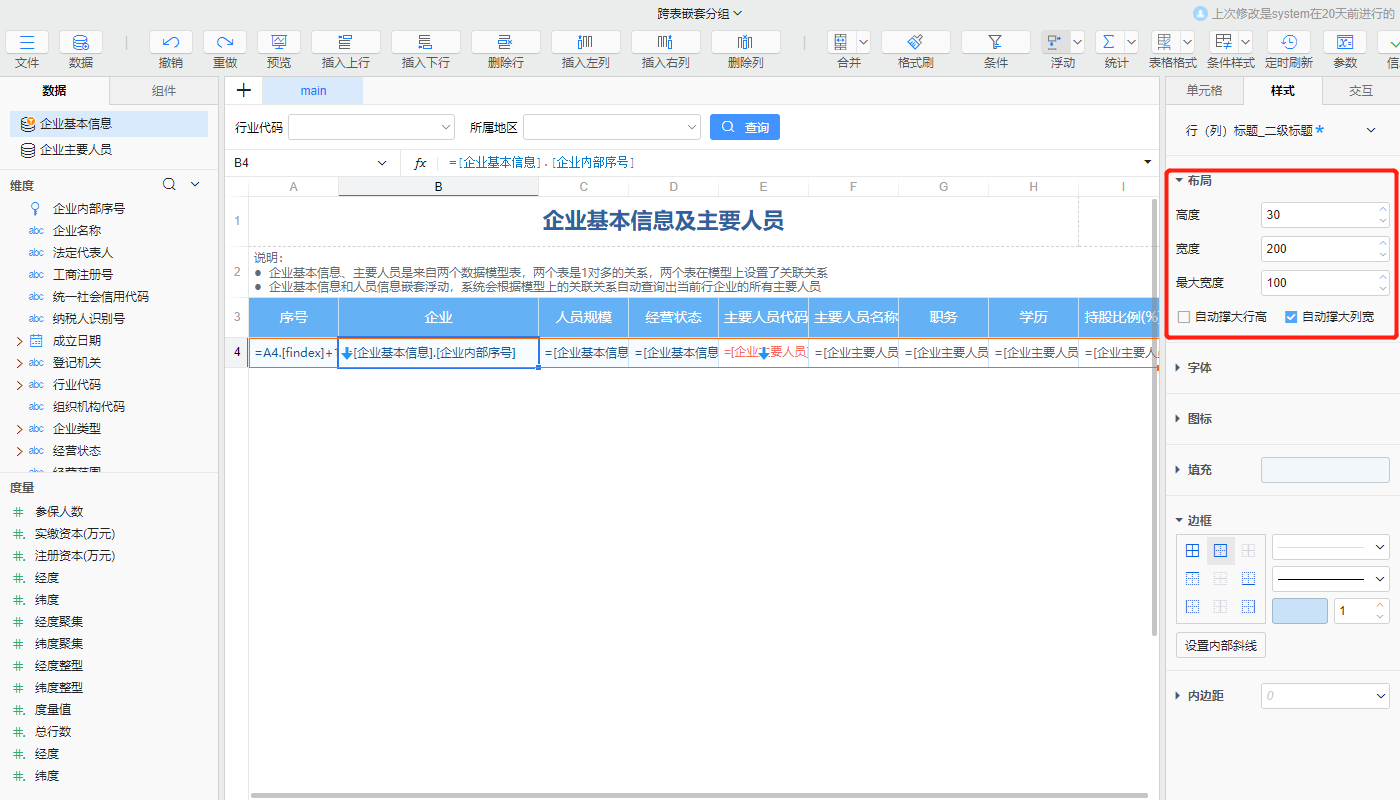The width and height of the screenshot is (1400, 800).
Task: Click the 填充 color swatch
Action: 1325,470
